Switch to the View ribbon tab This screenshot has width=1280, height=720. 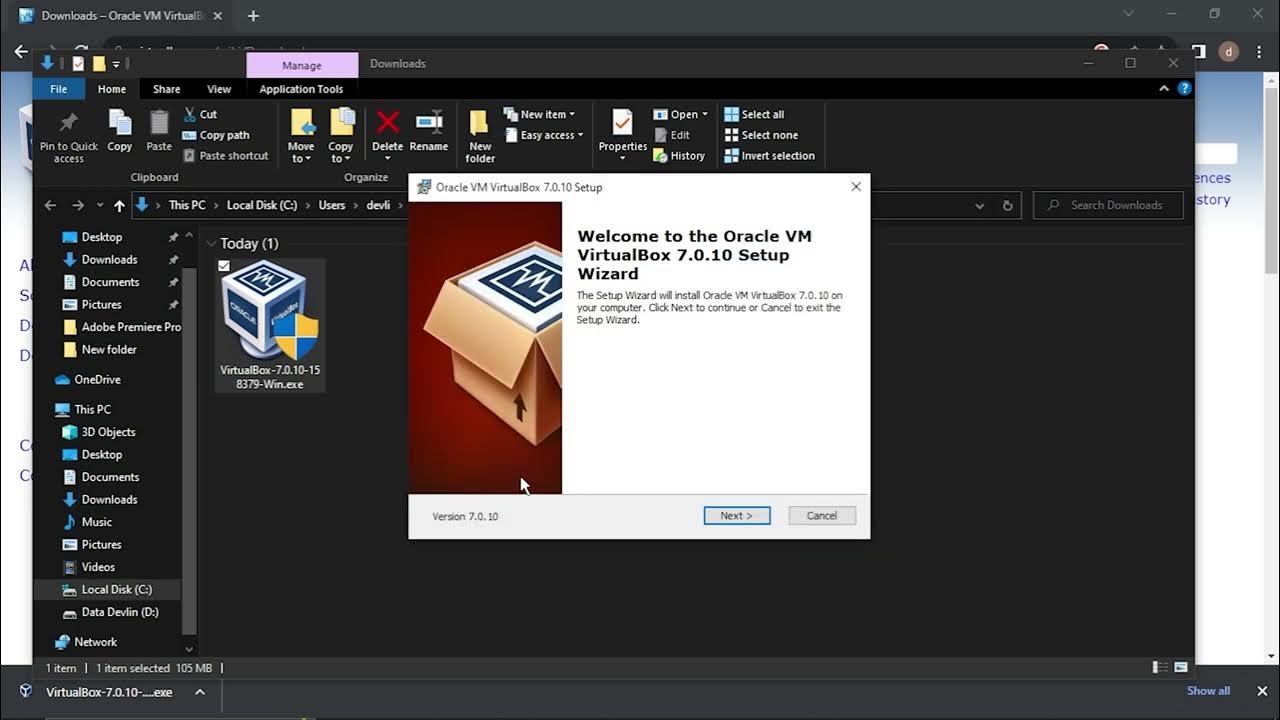point(219,89)
